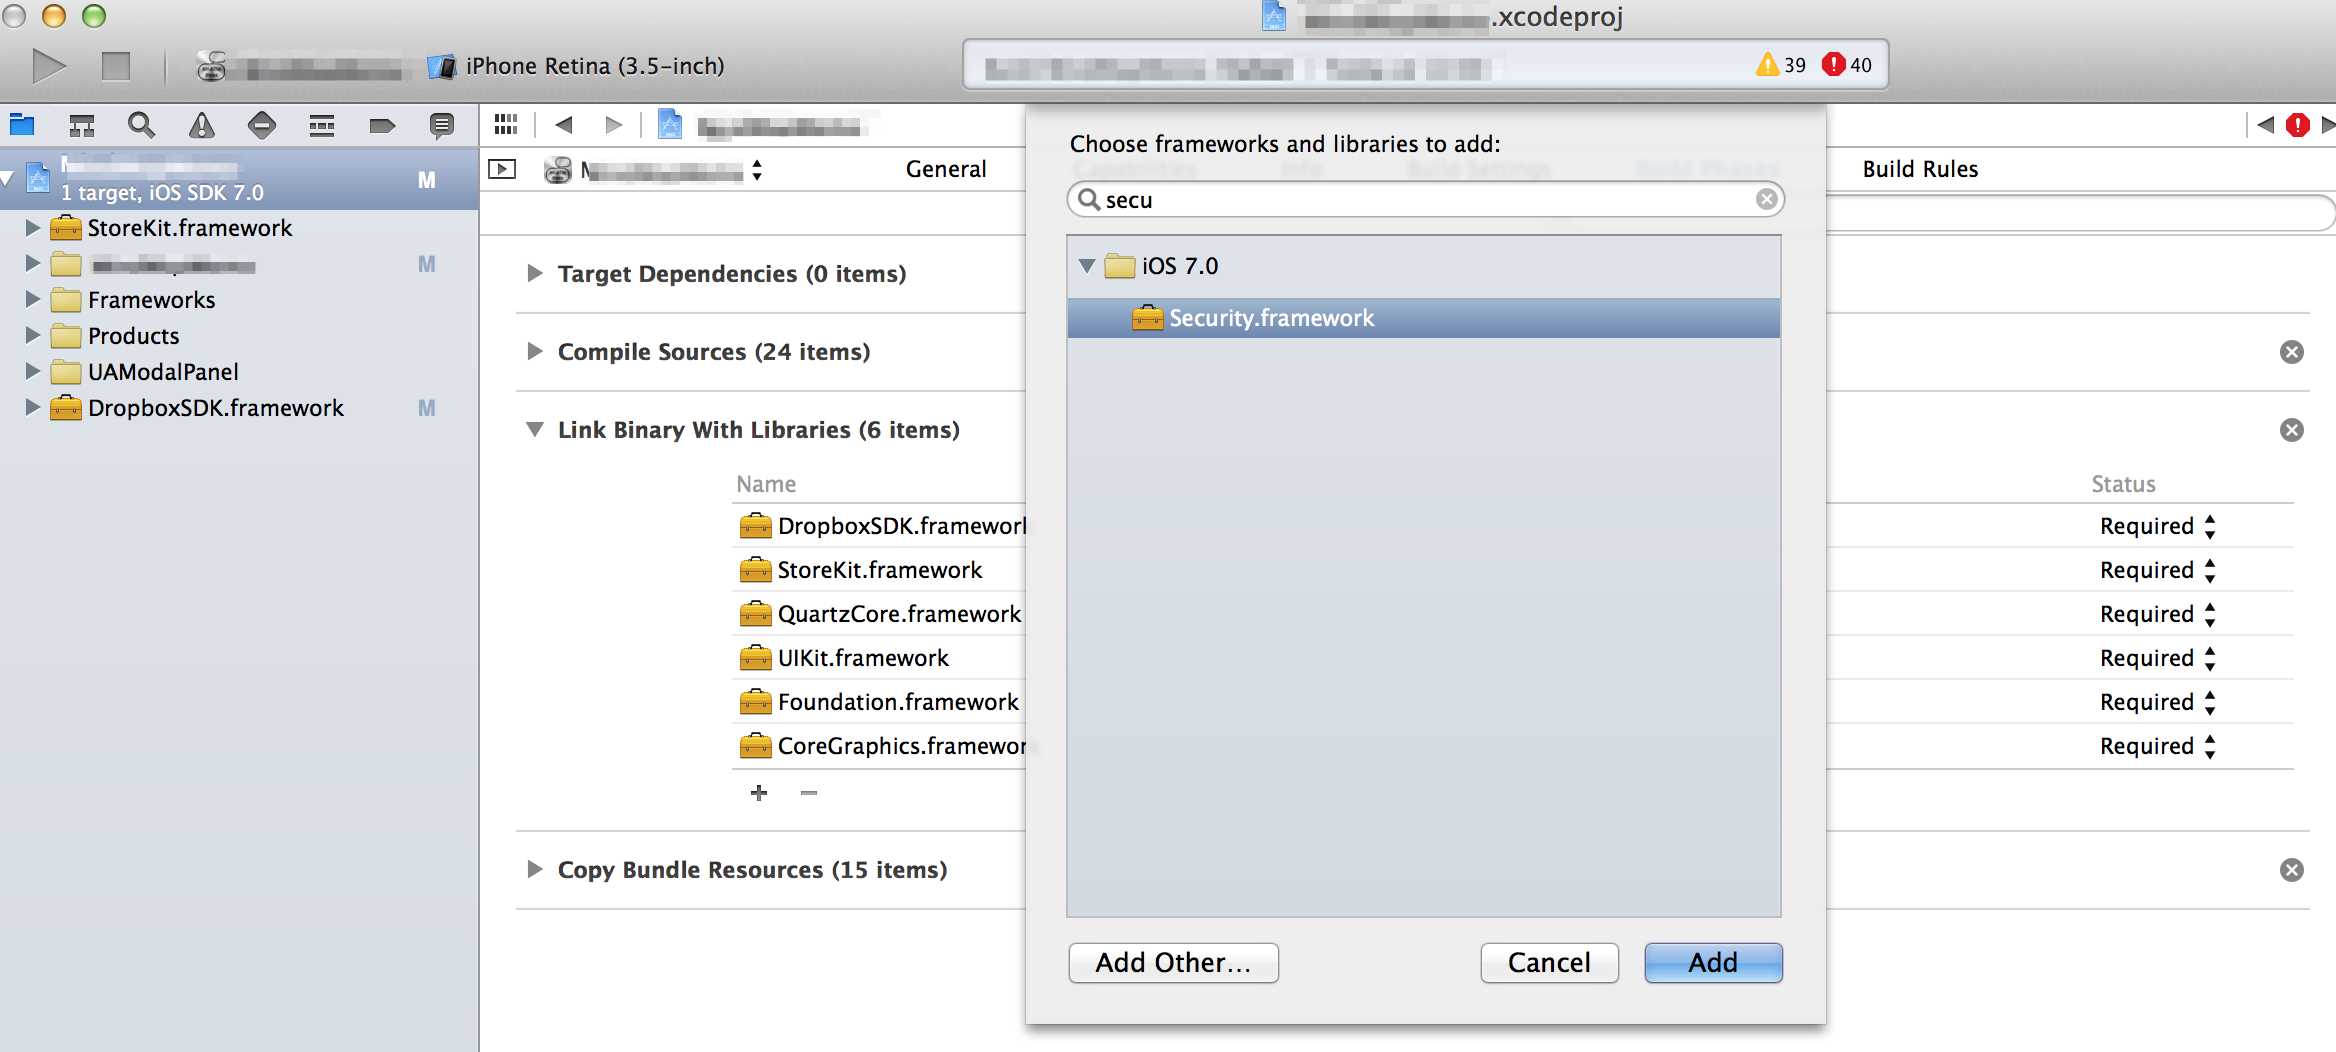Change Required status for StoreKit.framework

2158,570
